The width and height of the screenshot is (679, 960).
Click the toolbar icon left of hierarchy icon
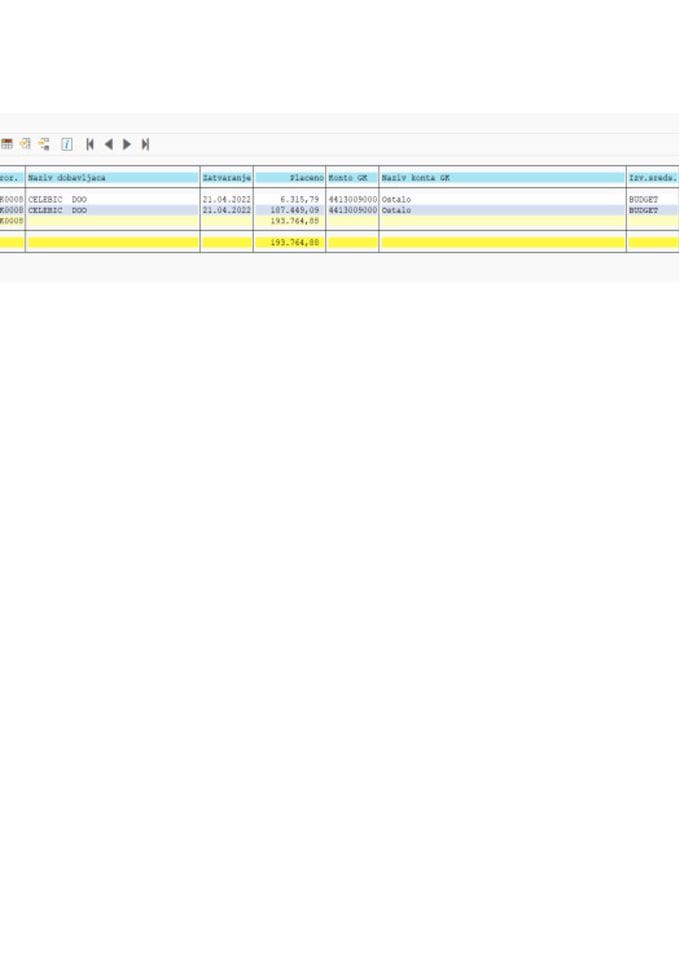coord(25,144)
